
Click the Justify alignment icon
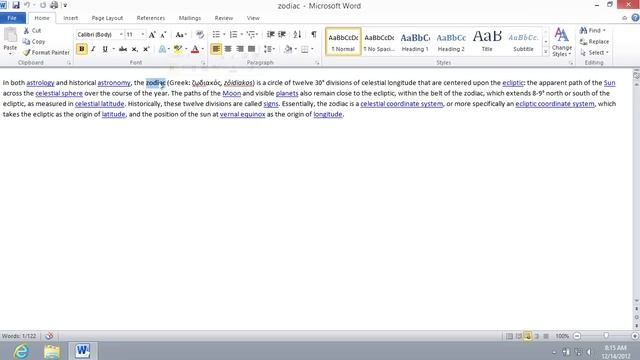point(251,49)
